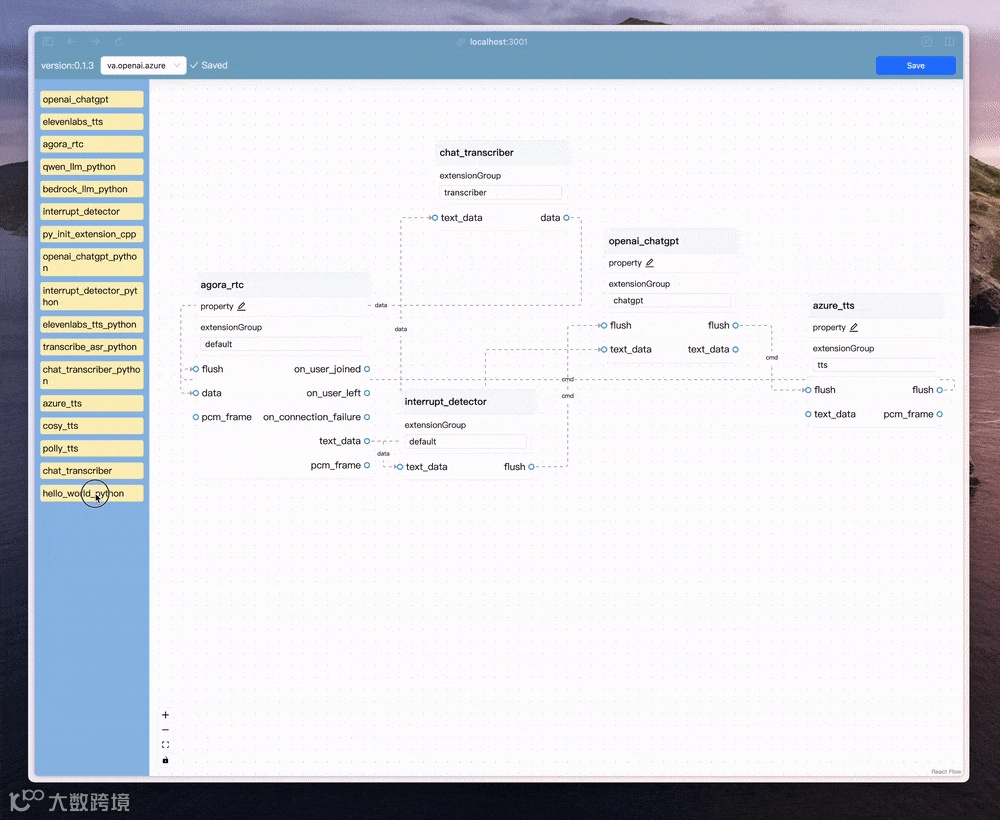
Task: Click the openai_chatgpt node header on the canvas
Action: pos(671,241)
